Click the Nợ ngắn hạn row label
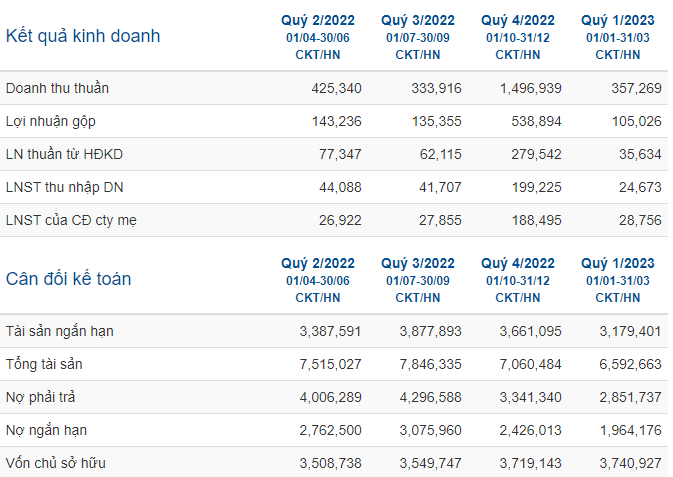673x477 pixels. click(46, 430)
